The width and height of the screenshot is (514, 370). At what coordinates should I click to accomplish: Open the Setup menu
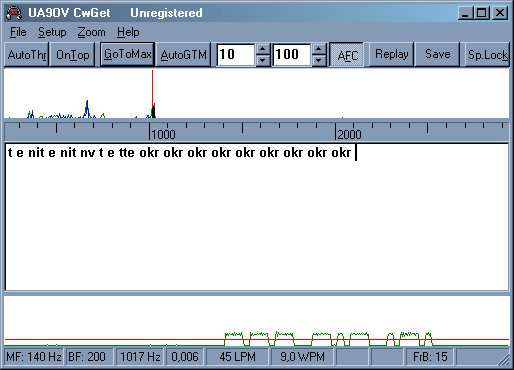coord(52,32)
